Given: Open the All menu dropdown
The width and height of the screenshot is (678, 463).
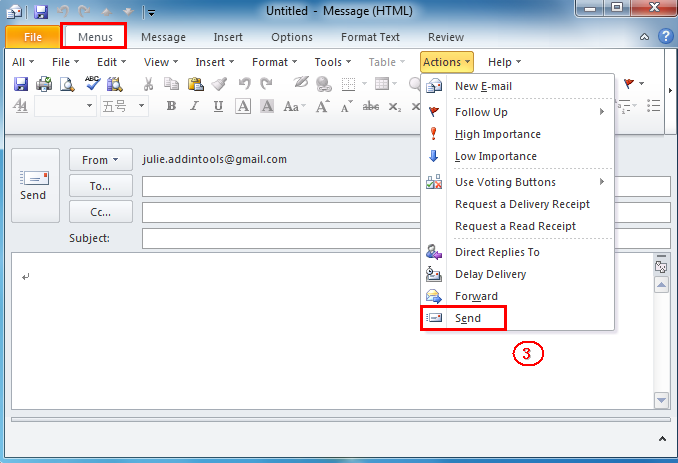Looking at the screenshot, I should tap(23, 62).
